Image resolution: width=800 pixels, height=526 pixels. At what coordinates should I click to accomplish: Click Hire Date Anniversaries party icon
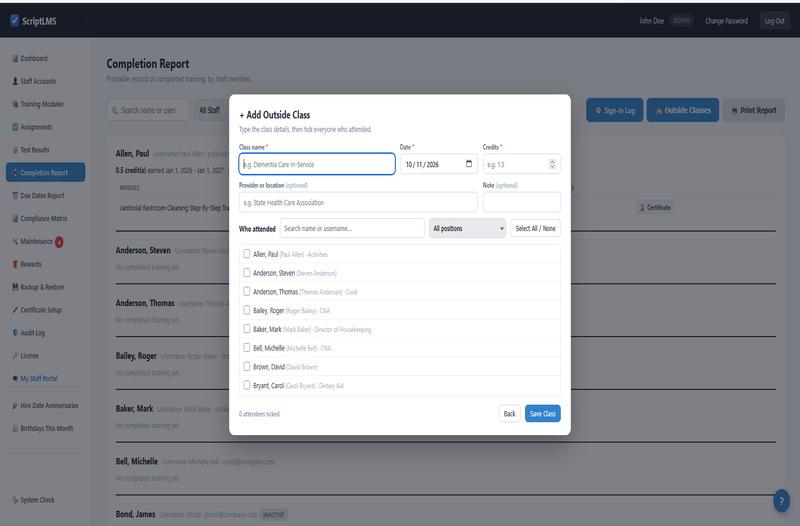[15, 406]
